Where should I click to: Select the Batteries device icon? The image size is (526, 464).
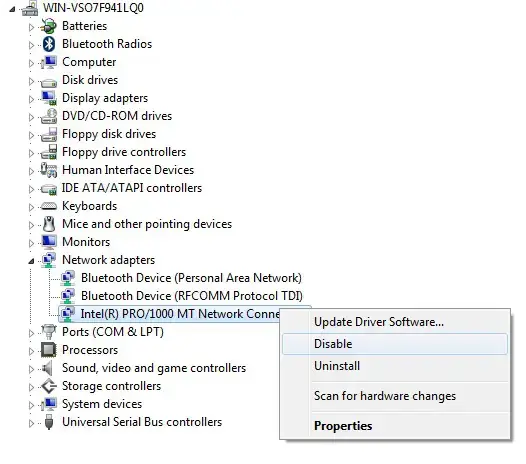tap(49, 26)
